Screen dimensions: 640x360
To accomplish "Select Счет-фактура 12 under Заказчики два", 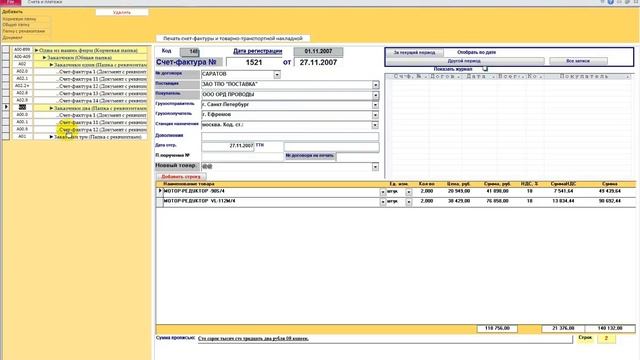I will pyautogui.click(x=102, y=130).
